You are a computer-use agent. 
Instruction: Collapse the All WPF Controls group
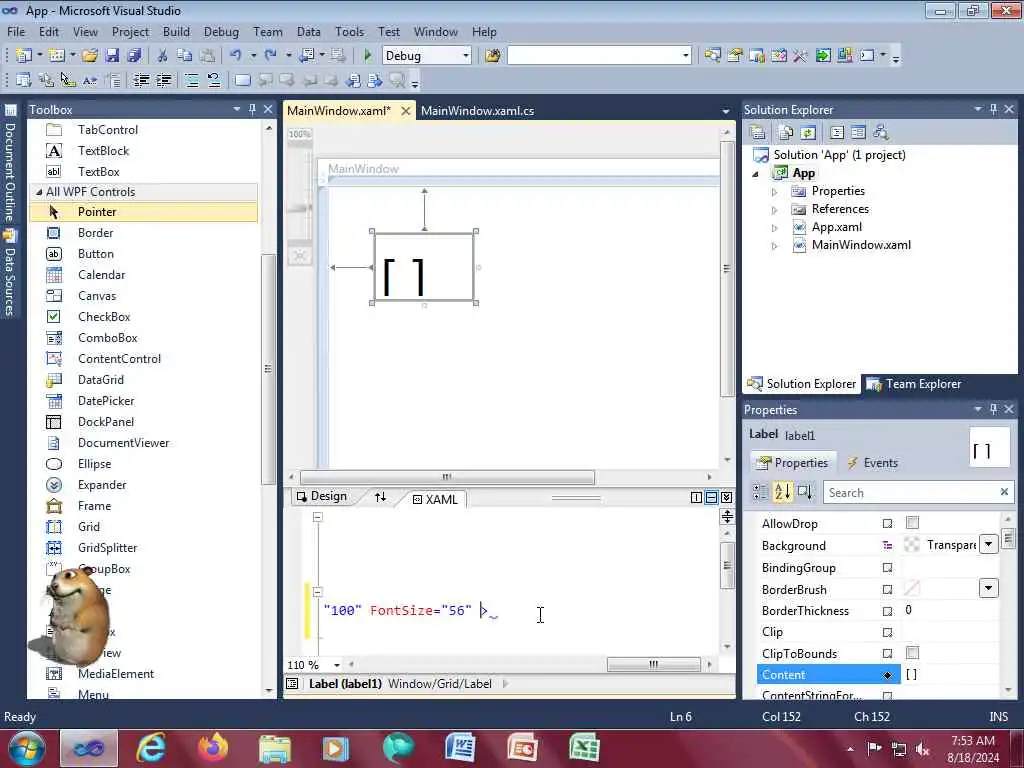click(39, 191)
